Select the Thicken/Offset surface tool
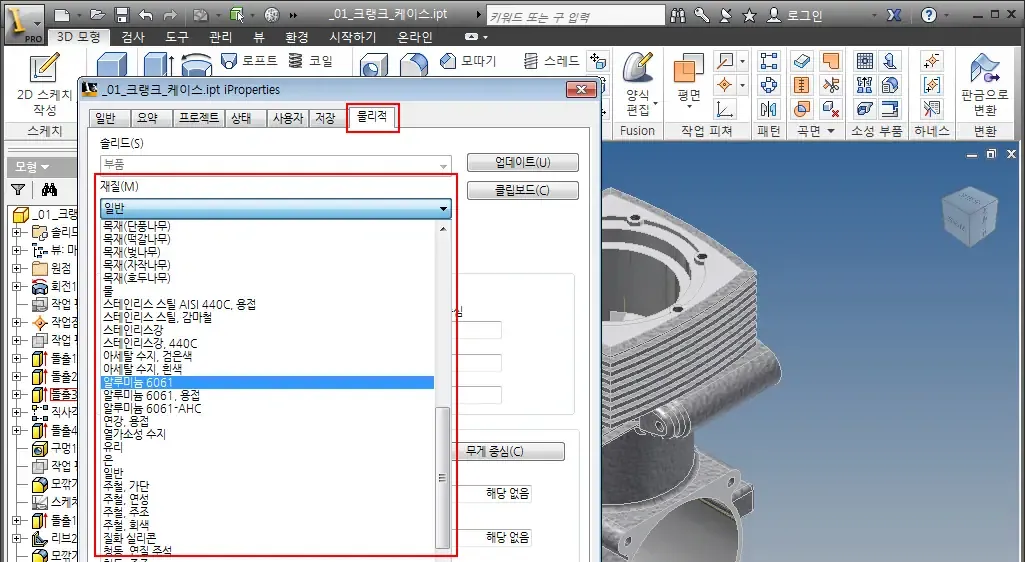The image size is (1025, 562). pyautogui.click(x=801, y=61)
